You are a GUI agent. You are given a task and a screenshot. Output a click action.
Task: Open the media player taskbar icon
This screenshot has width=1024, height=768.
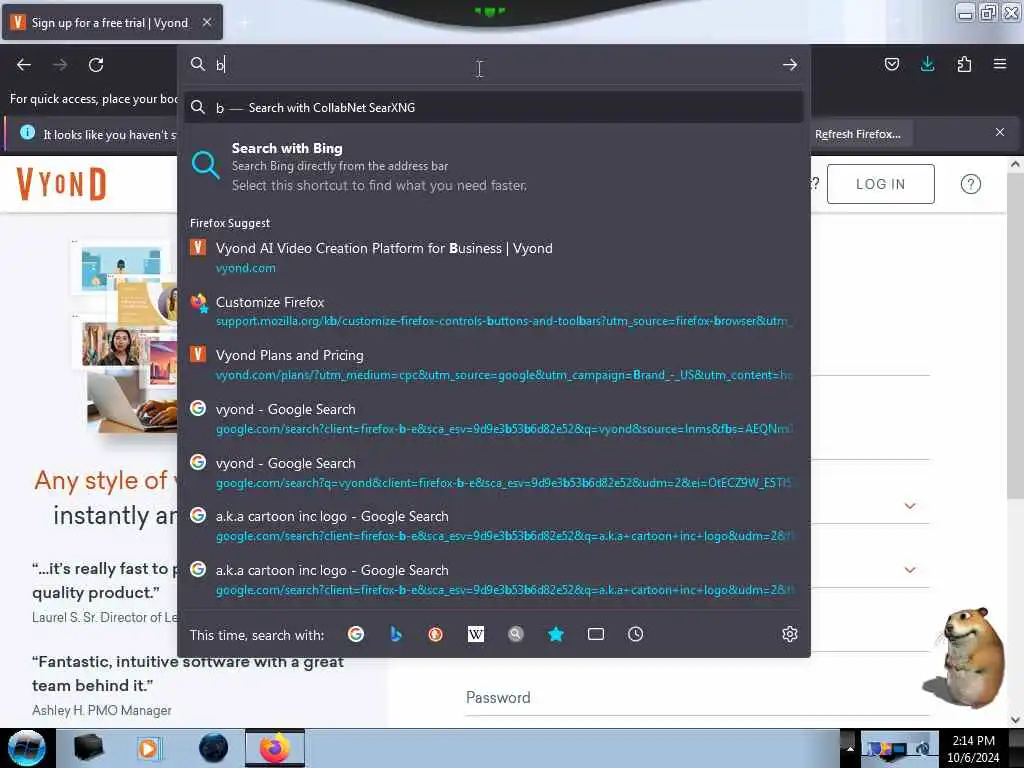pyautogui.click(x=148, y=748)
